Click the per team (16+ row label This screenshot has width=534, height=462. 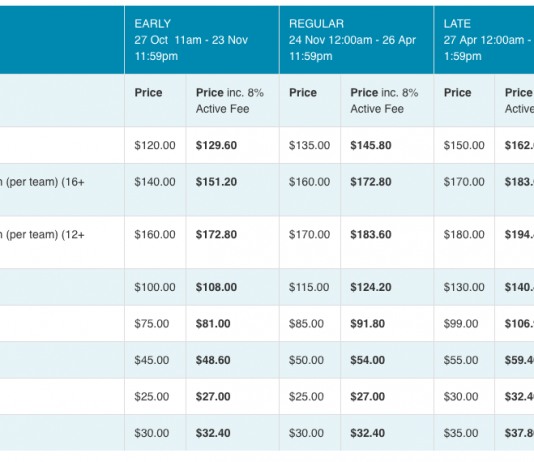42,182
